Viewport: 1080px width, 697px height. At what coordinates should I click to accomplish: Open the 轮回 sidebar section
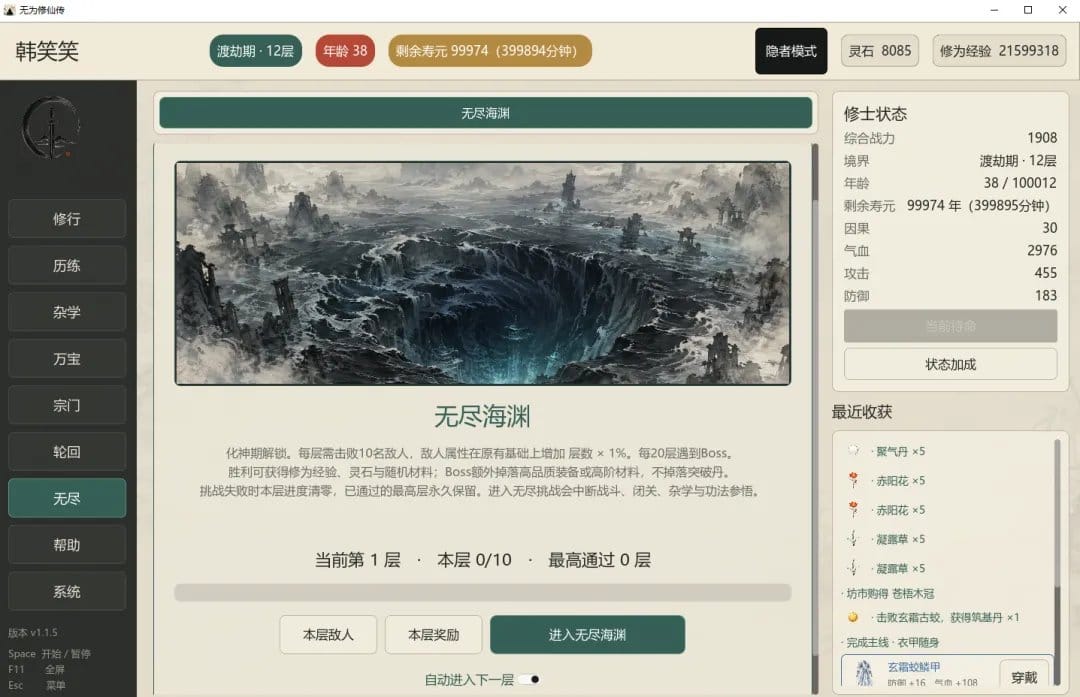[x=67, y=452]
